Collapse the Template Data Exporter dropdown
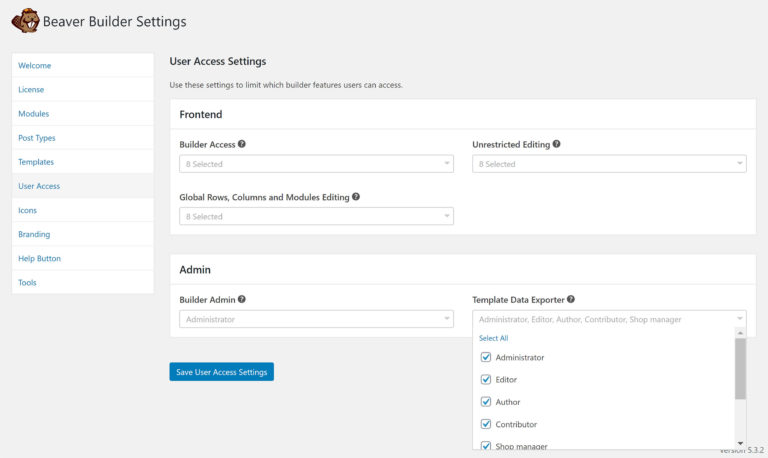The height and width of the screenshot is (458, 768). pyautogui.click(x=609, y=319)
